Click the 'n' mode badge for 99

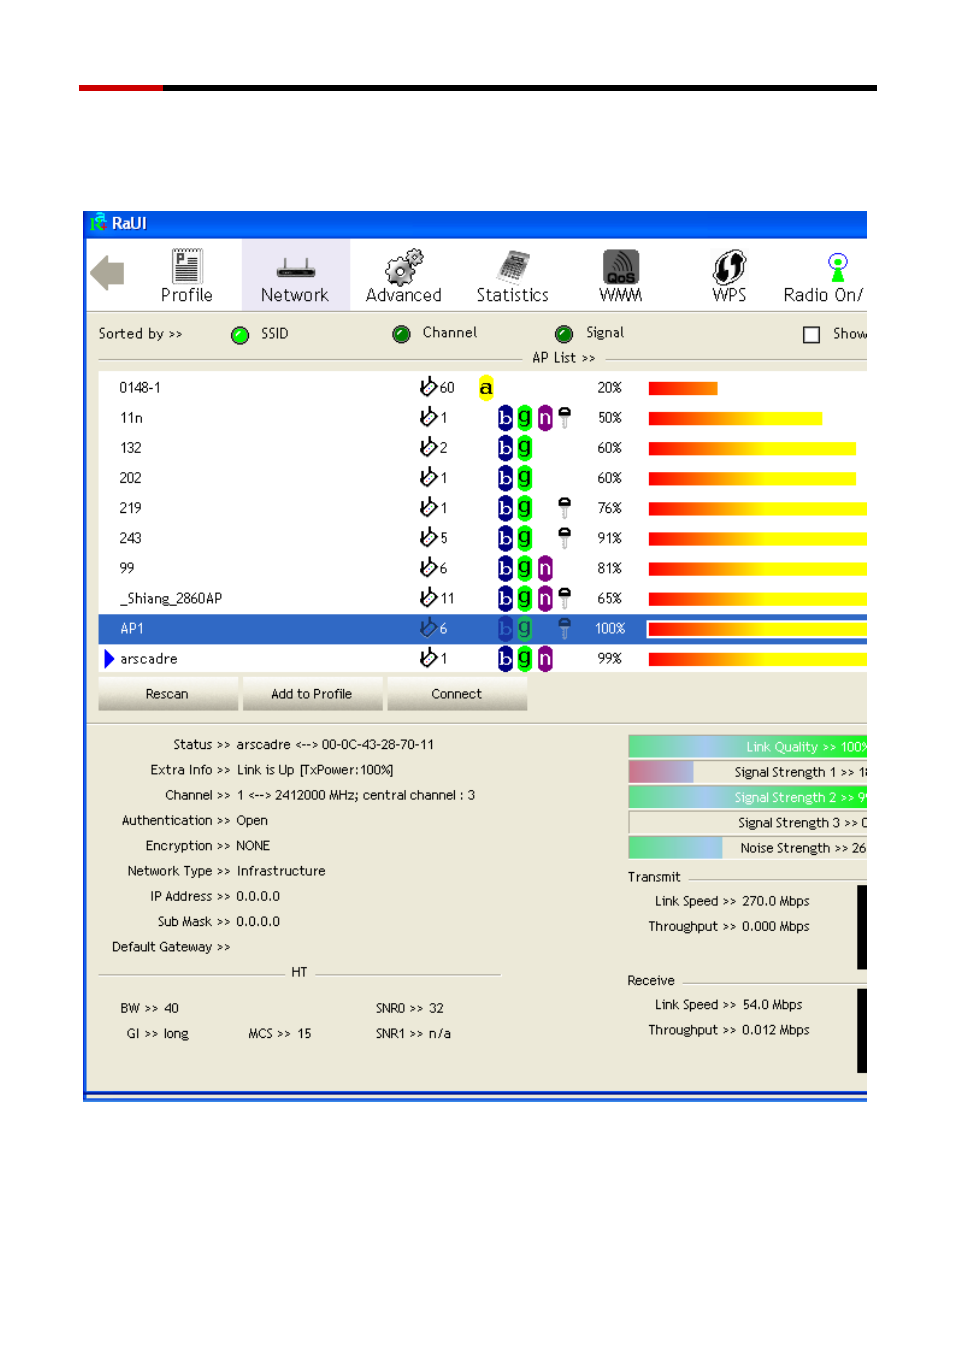(545, 568)
